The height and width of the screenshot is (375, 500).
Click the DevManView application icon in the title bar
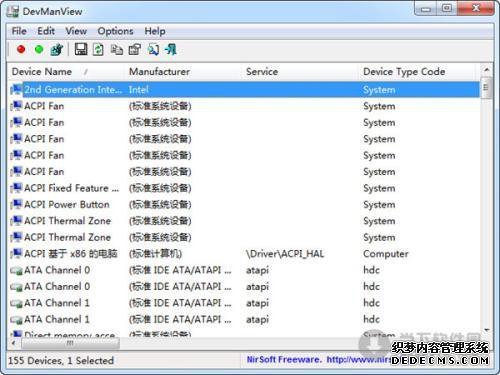pos(13,11)
